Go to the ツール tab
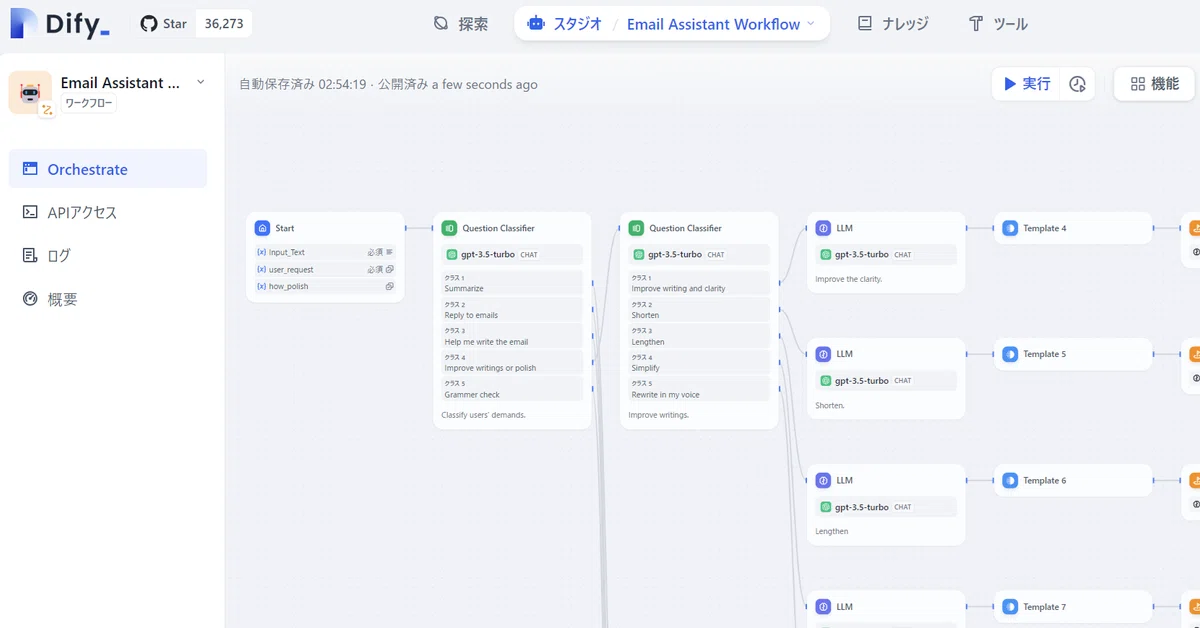Viewport: 1200px width, 628px height. (x=998, y=24)
